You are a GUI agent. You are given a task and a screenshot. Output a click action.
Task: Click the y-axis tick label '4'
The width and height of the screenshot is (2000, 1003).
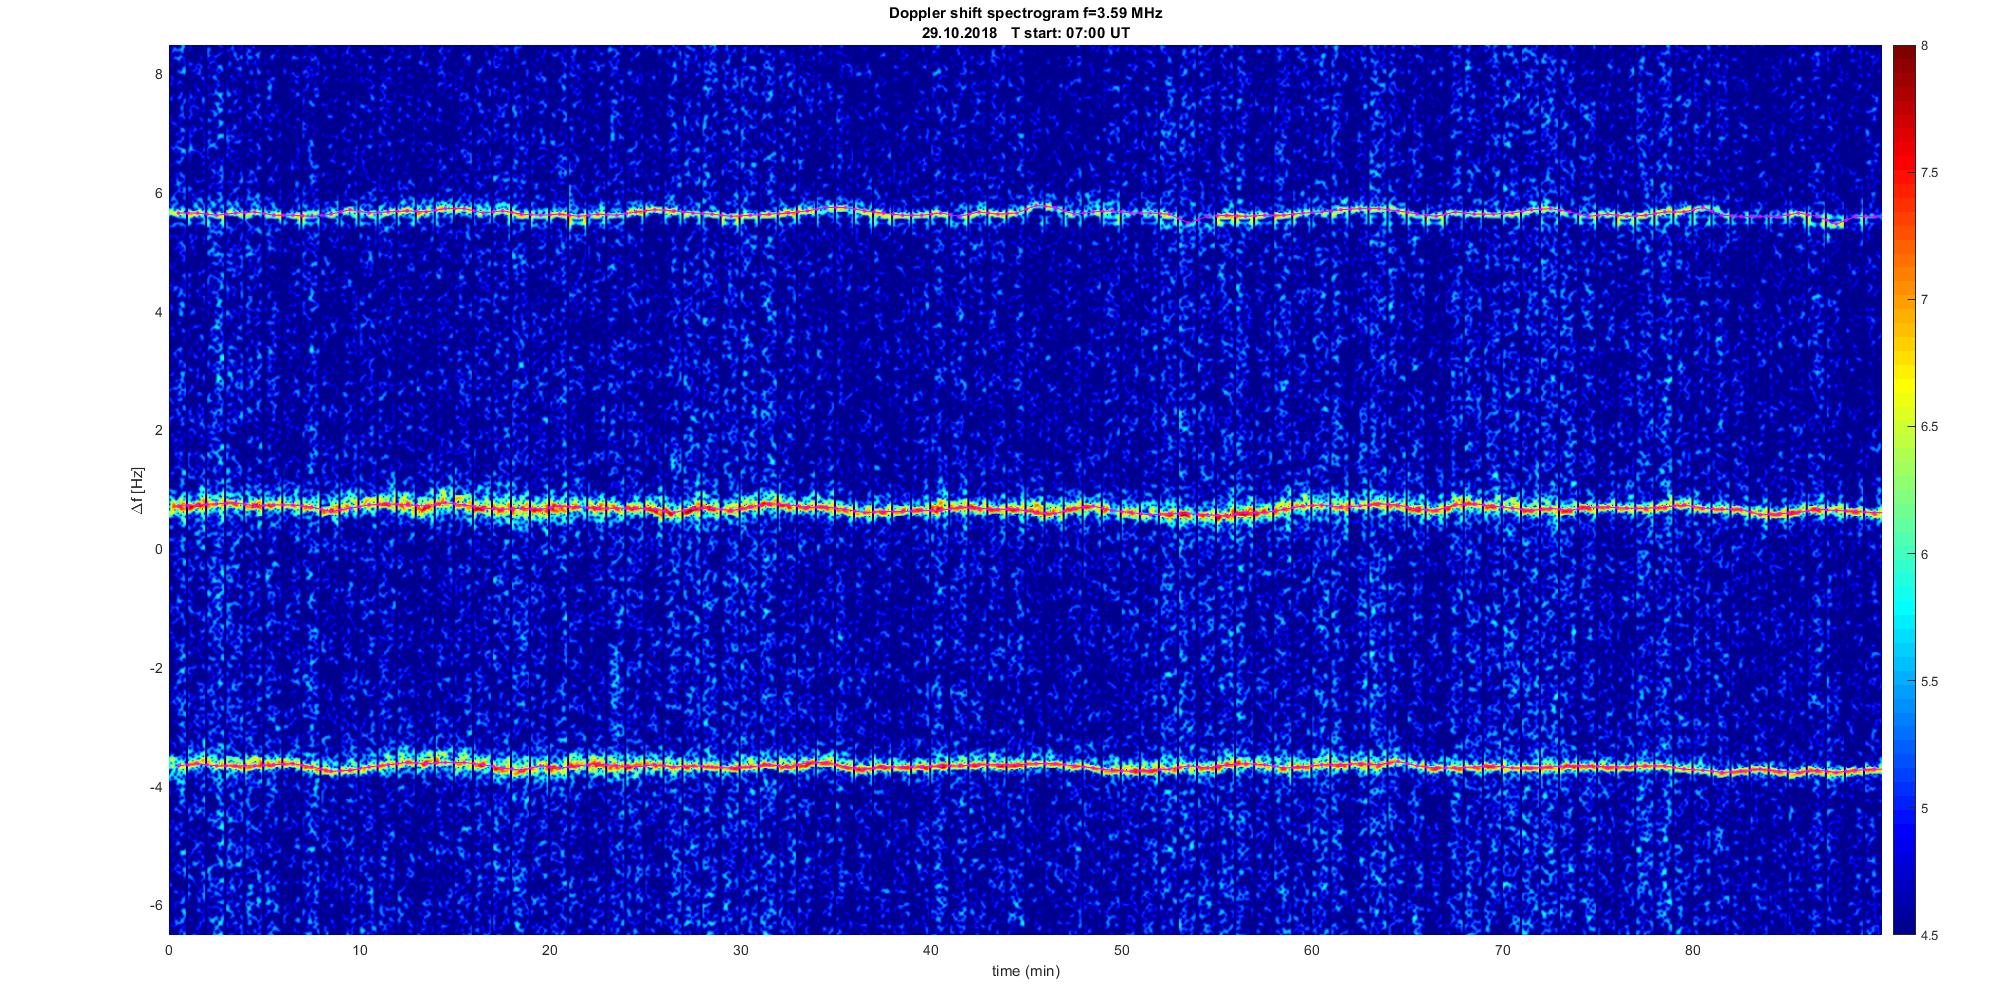coord(158,312)
